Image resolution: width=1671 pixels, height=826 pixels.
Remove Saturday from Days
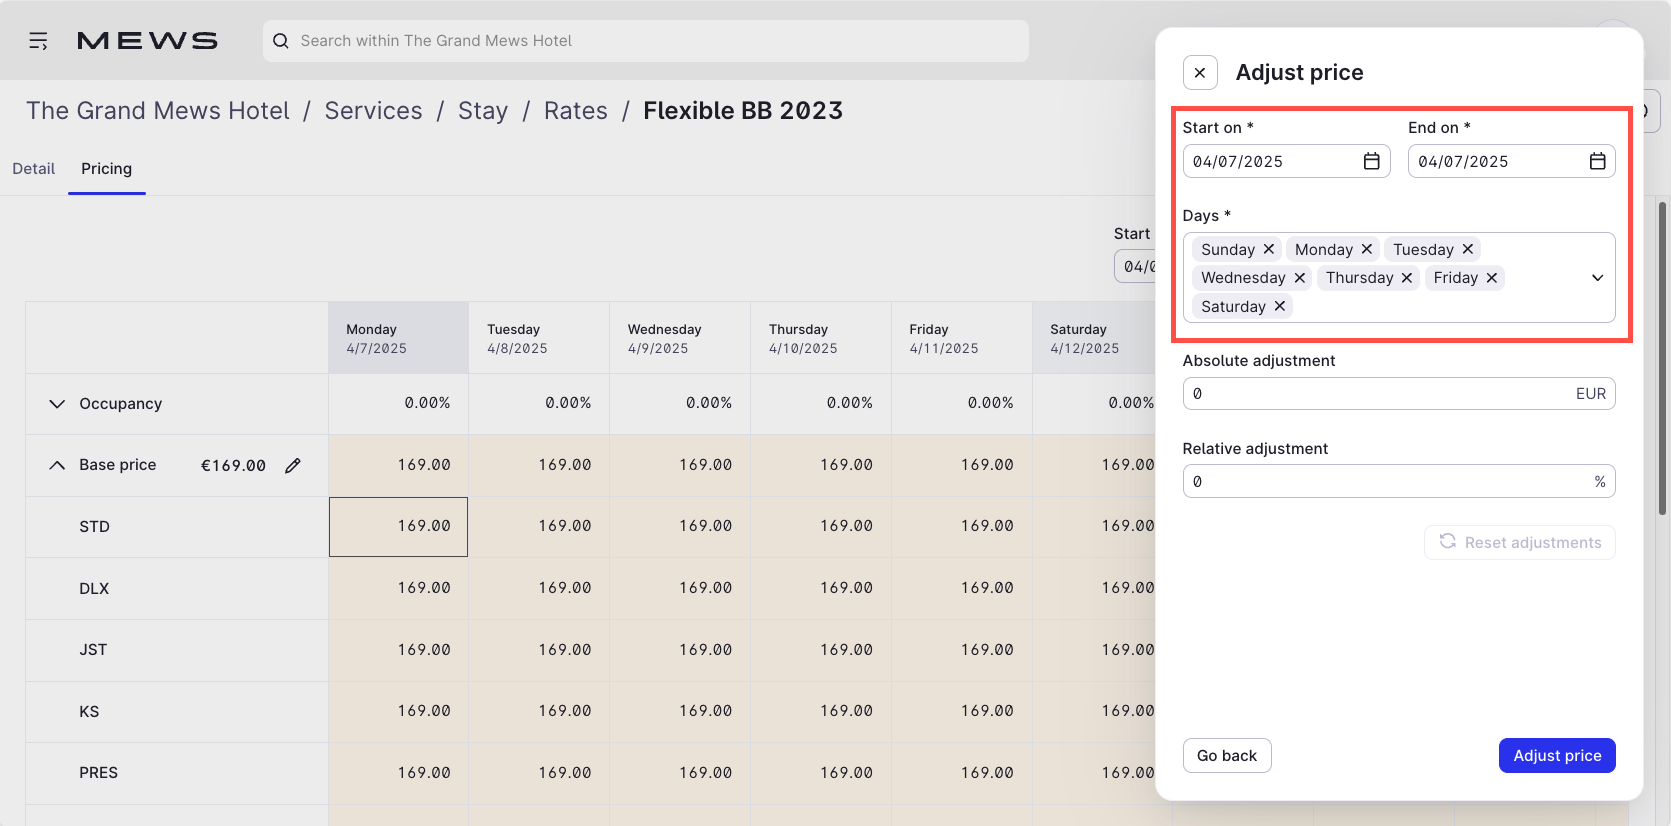[x=1280, y=306]
